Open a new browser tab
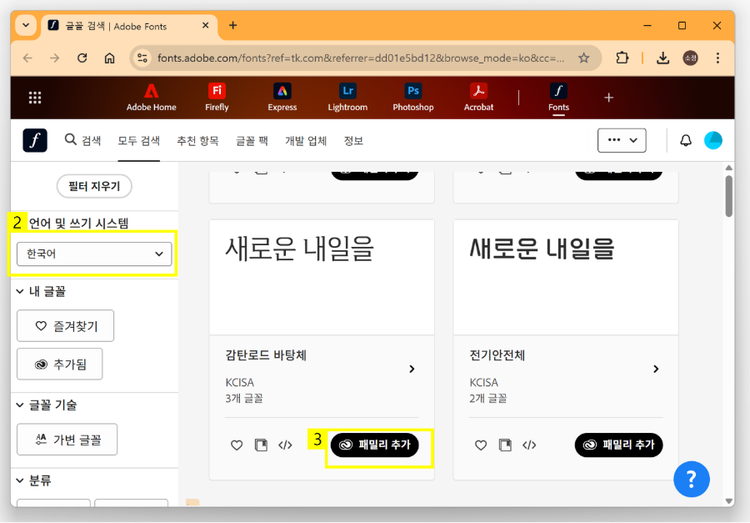The width and height of the screenshot is (750, 523). tap(233, 25)
